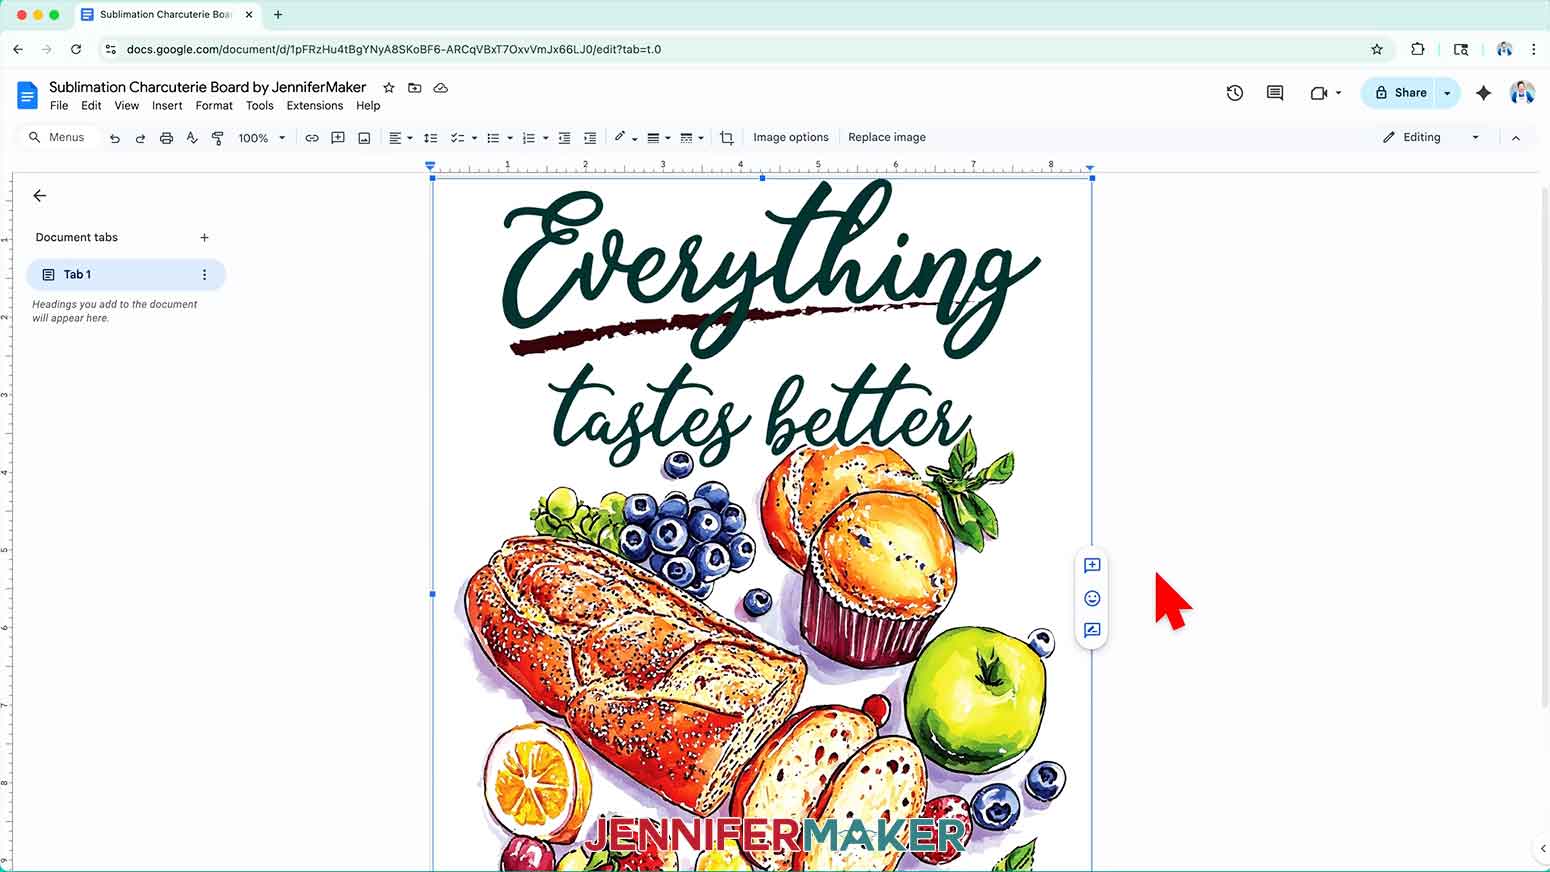Viewport: 1550px width, 872px height.
Task: Close the document tabs sidebar arrow
Action: pyautogui.click(x=40, y=196)
